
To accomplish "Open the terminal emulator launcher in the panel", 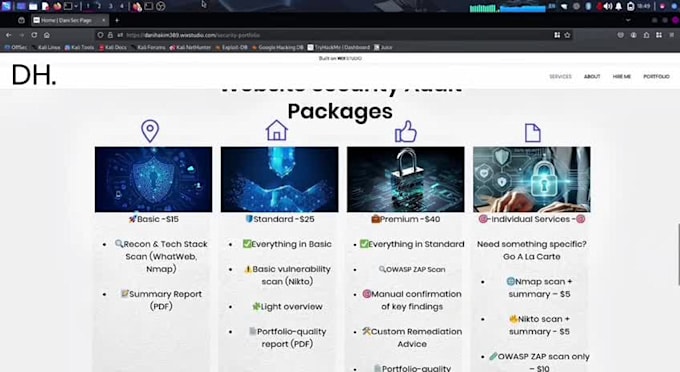I will [x=69, y=7].
